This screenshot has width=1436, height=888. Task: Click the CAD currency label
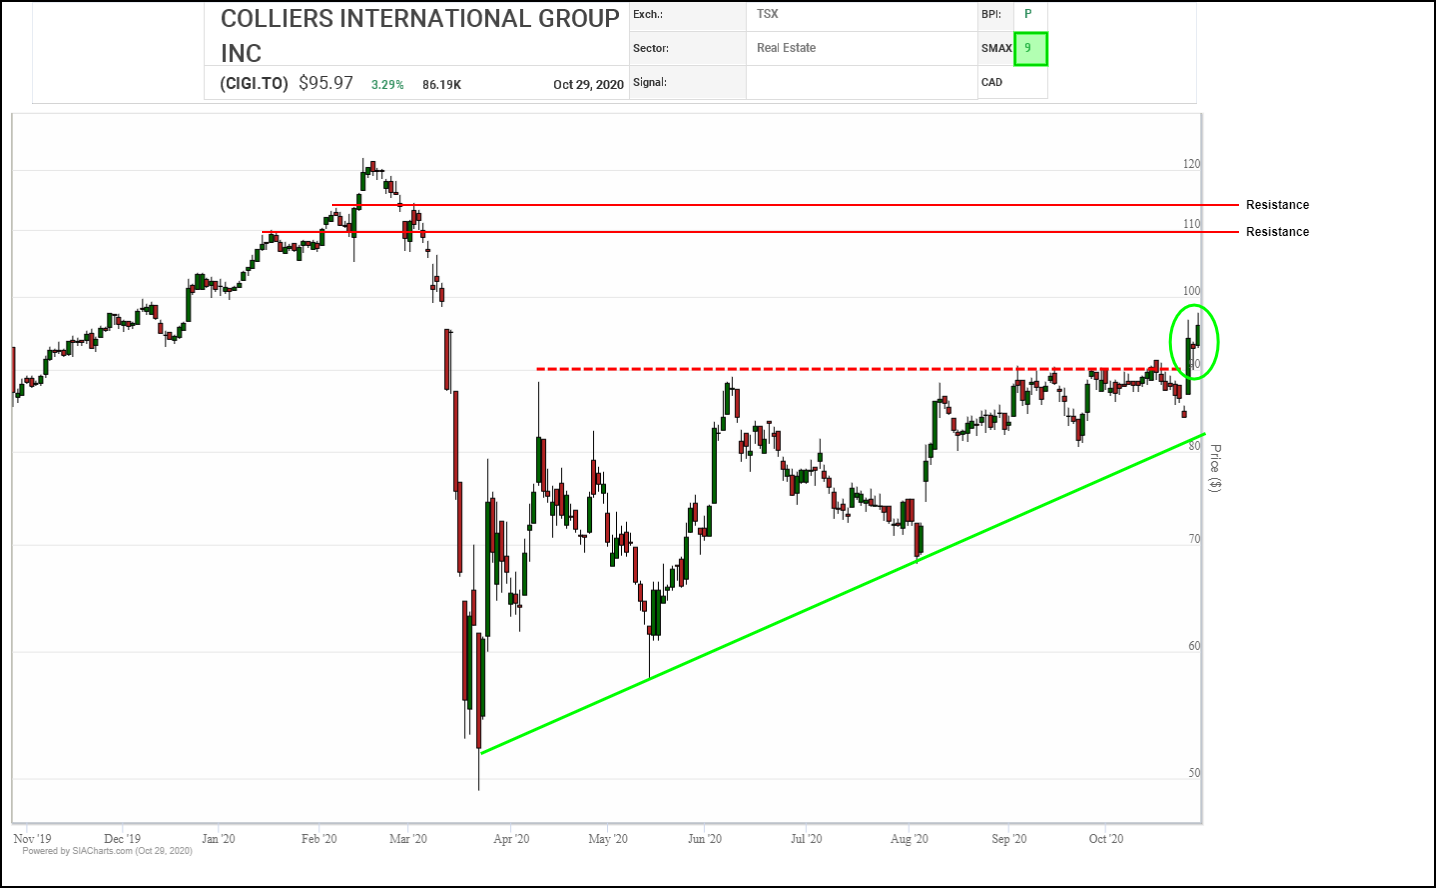tap(992, 82)
